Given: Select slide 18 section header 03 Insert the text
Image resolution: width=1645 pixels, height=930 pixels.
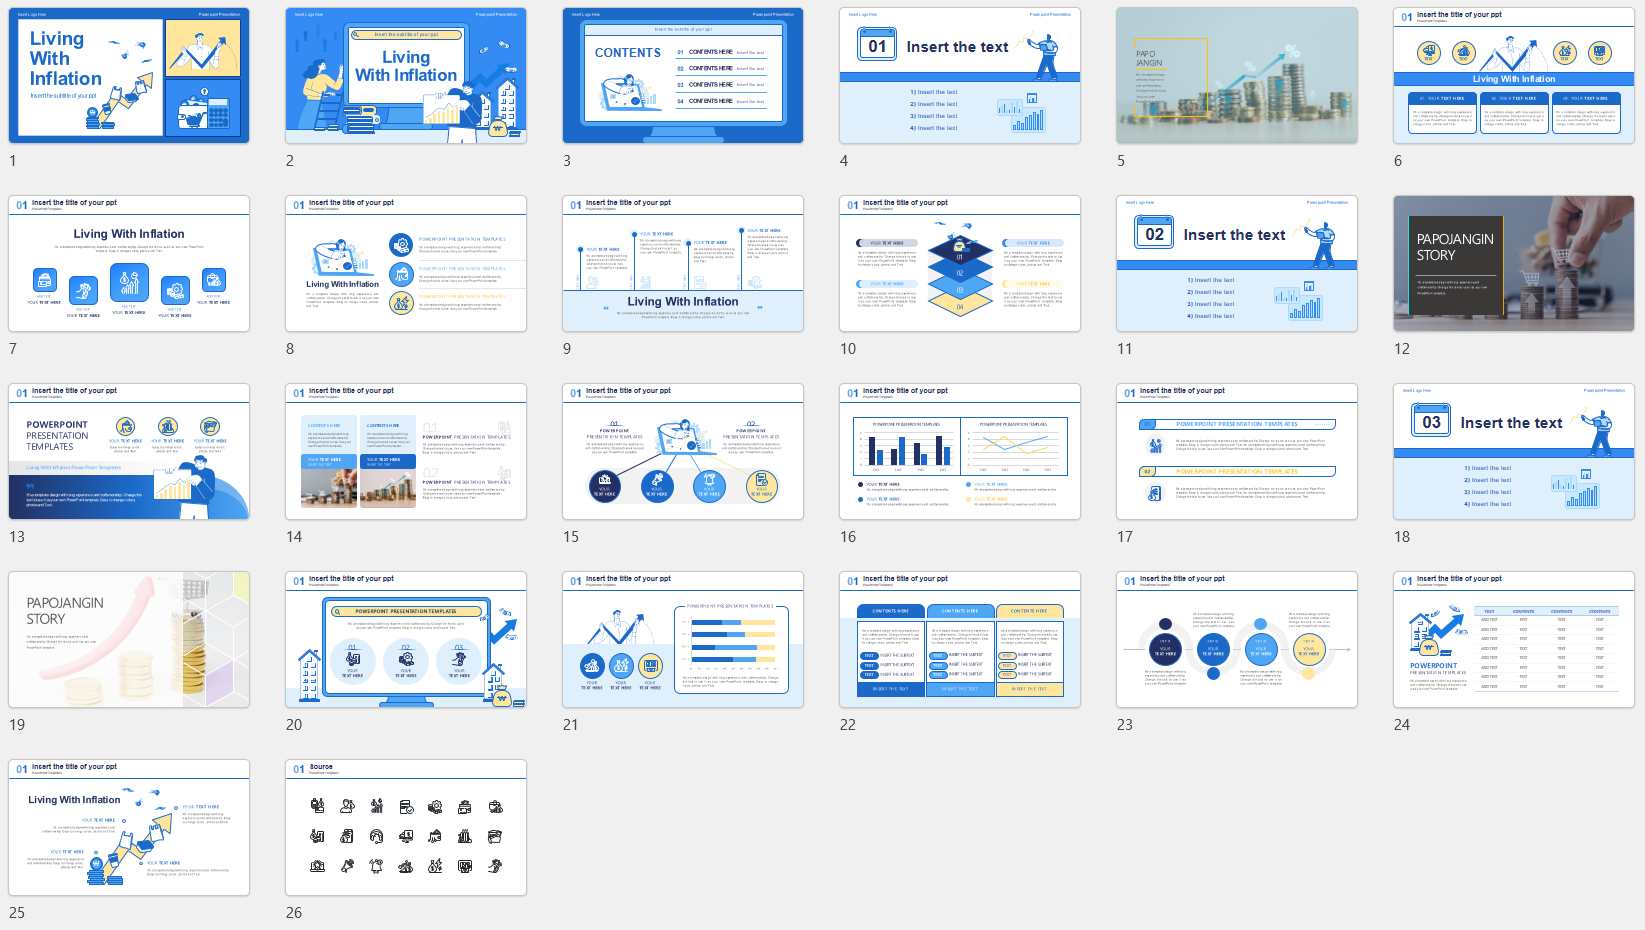Looking at the screenshot, I should tap(1514, 452).
